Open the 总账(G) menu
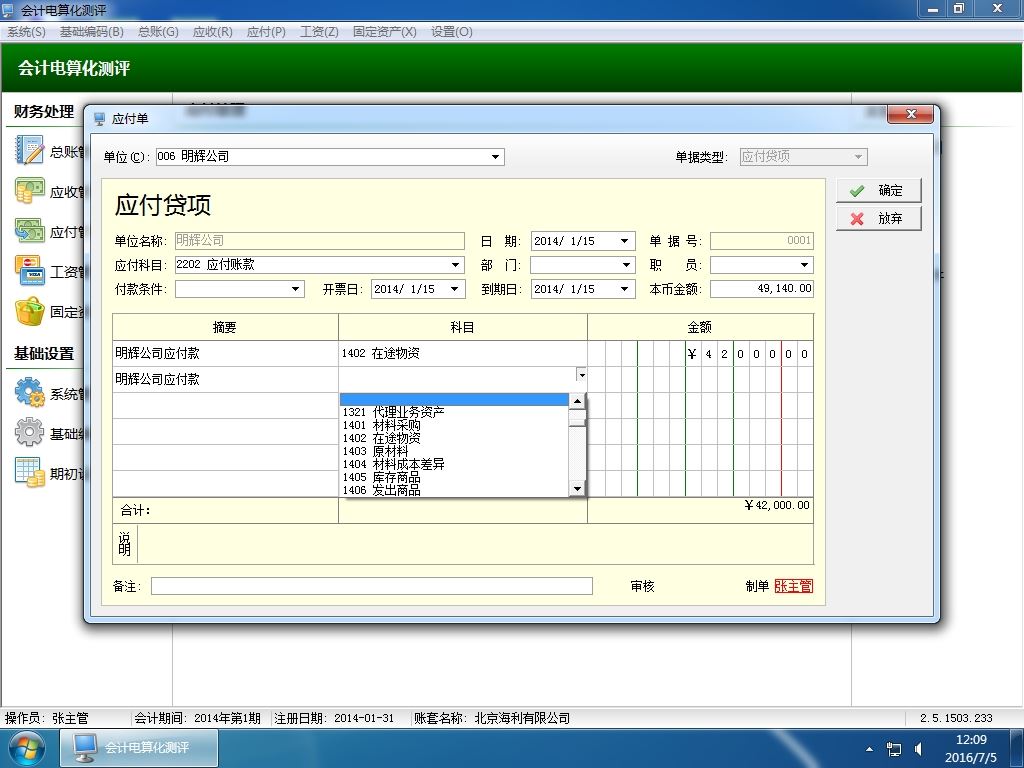Viewport: 1024px width, 768px height. 158,31
